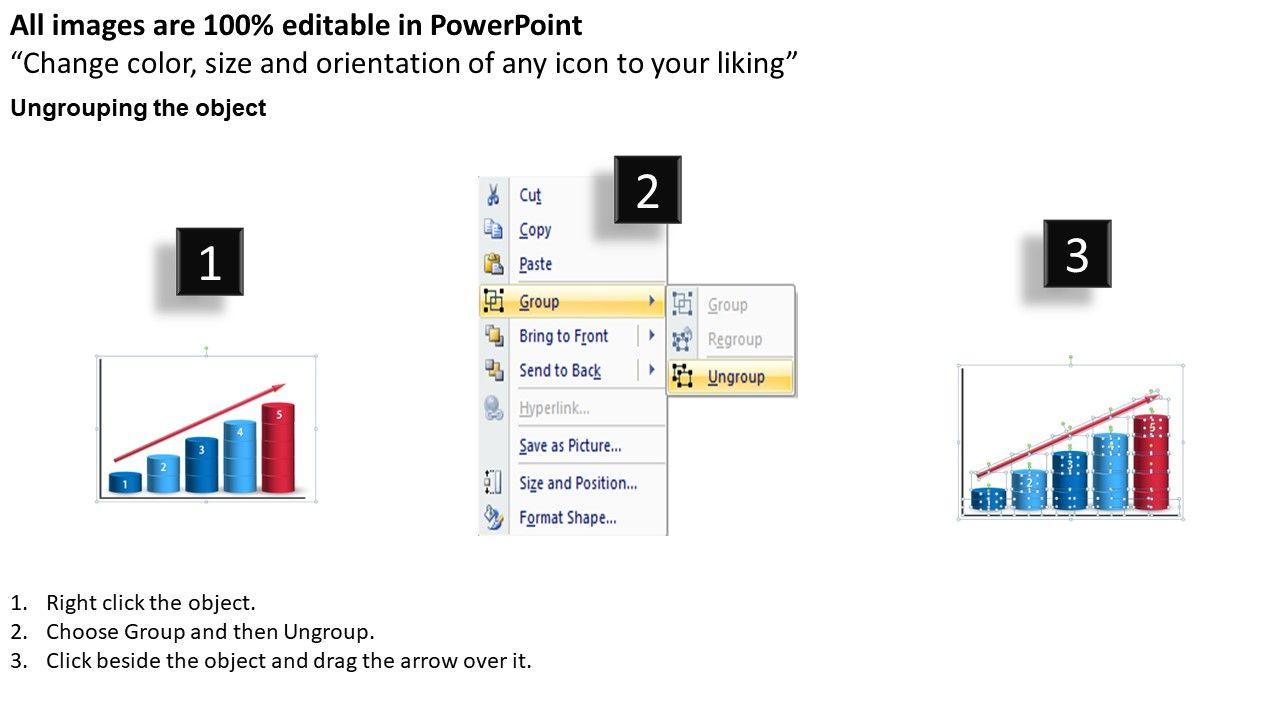Click the Cut scissors icon
Screen dimensions: 1280x720
click(x=493, y=195)
